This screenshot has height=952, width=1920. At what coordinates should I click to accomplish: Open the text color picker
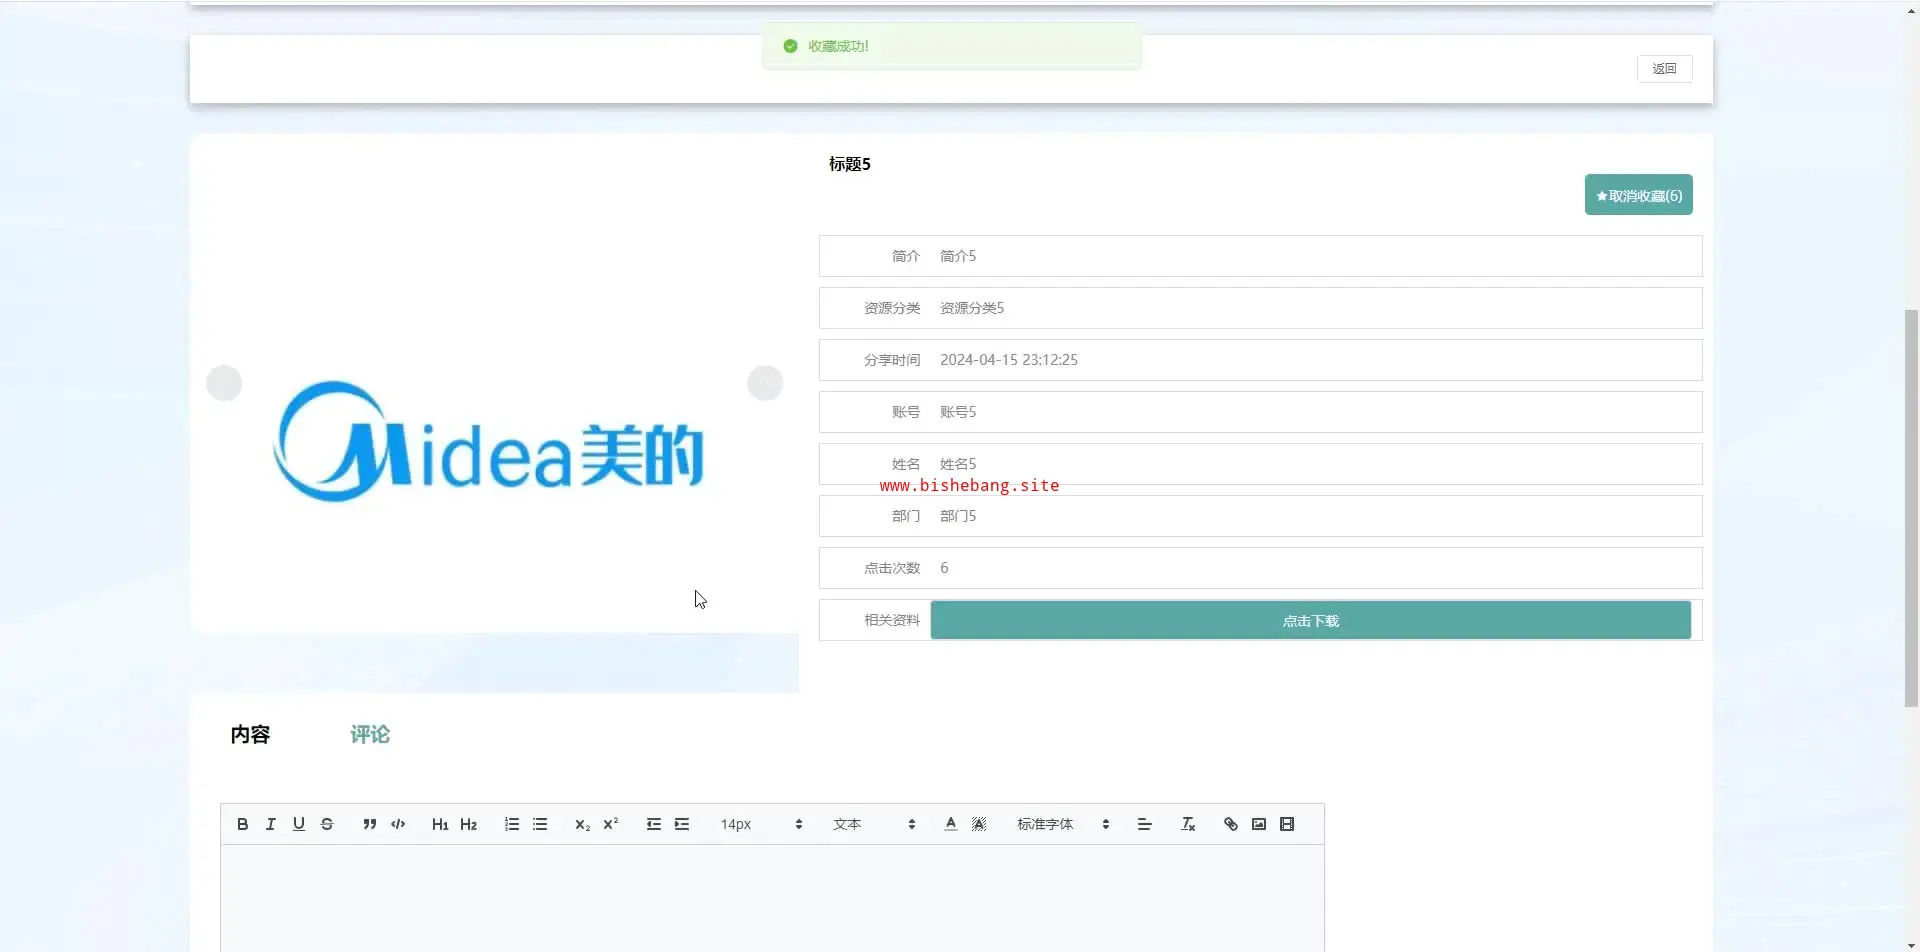click(x=951, y=824)
